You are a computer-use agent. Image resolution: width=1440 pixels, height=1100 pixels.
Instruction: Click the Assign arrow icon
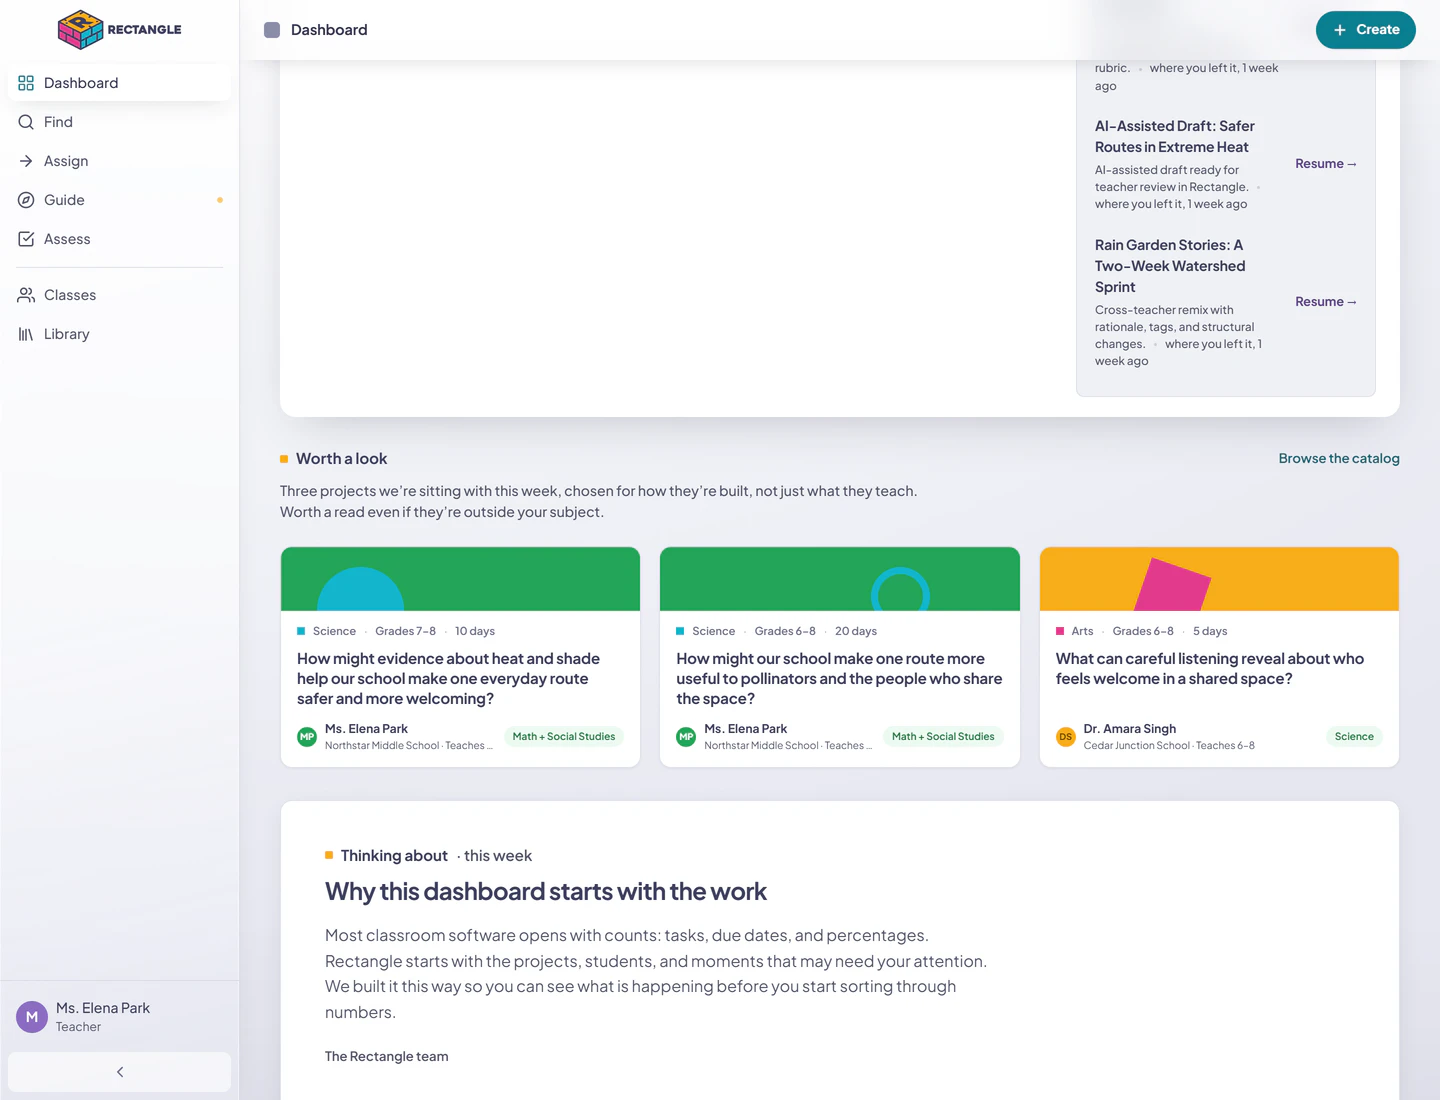(26, 161)
